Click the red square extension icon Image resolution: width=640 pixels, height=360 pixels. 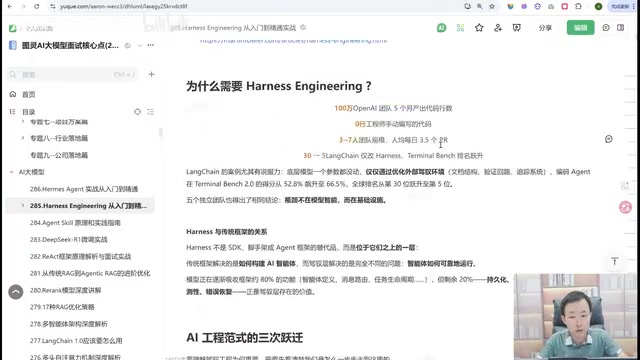(x=564, y=7)
